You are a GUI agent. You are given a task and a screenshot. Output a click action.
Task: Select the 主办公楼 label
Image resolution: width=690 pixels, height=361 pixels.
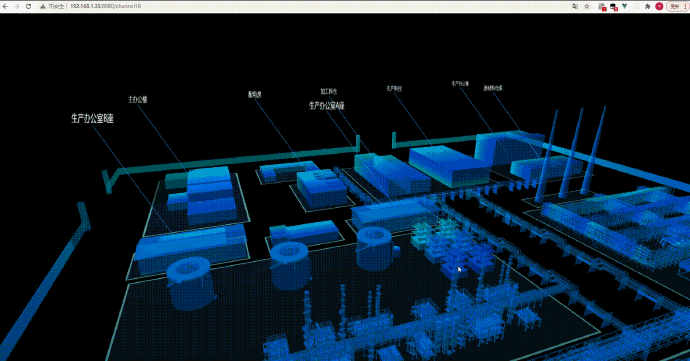coord(137,99)
